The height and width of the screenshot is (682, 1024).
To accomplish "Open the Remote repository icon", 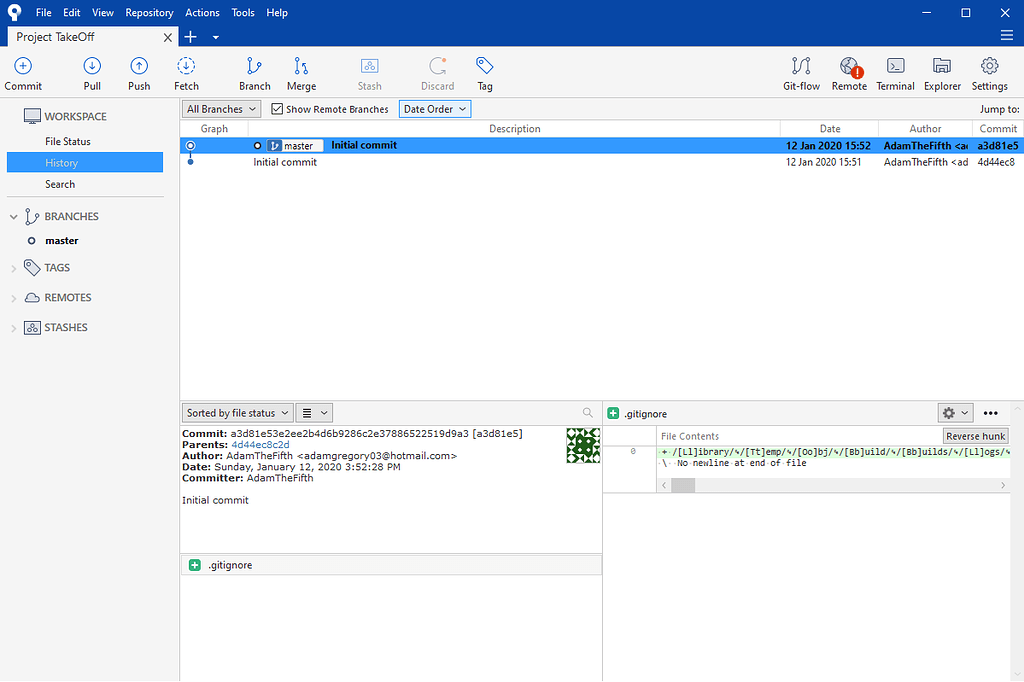I will point(849,73).
